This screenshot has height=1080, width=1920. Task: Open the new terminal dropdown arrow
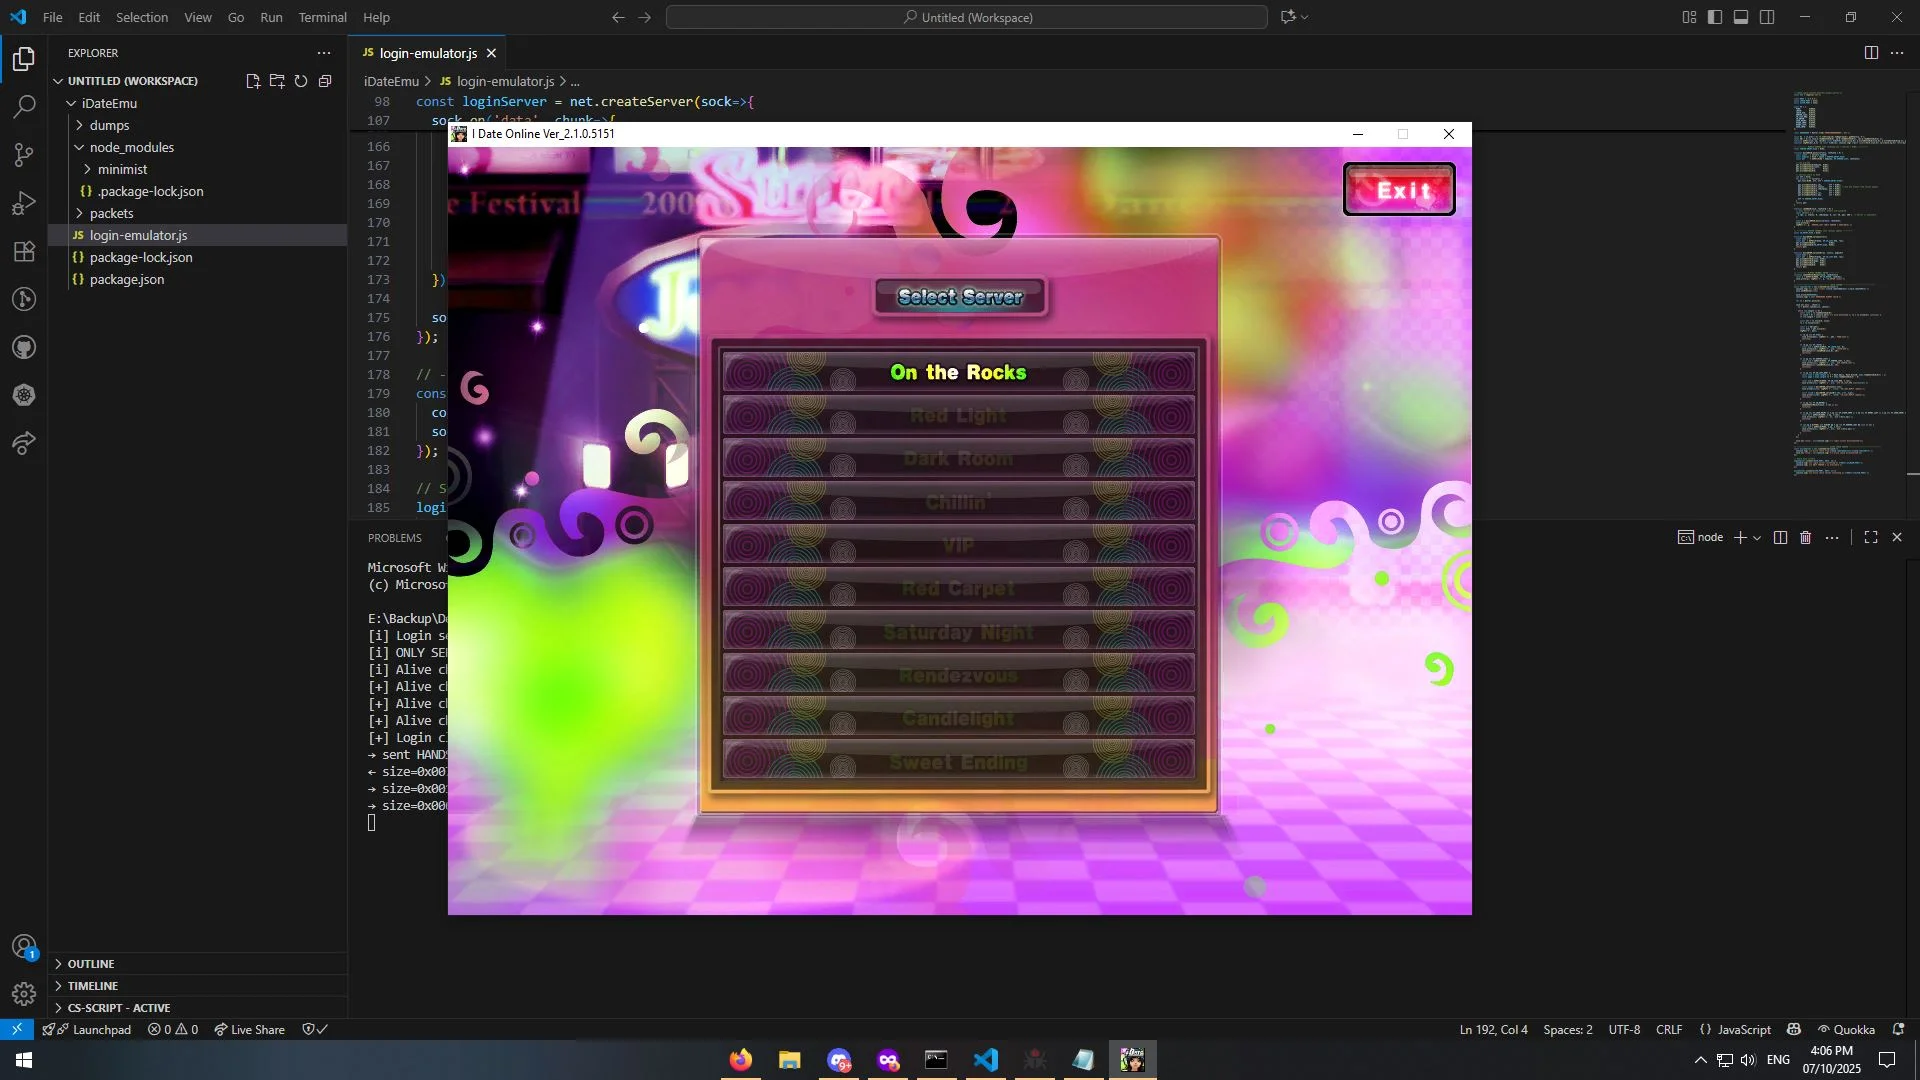[x=1757, y=537]
